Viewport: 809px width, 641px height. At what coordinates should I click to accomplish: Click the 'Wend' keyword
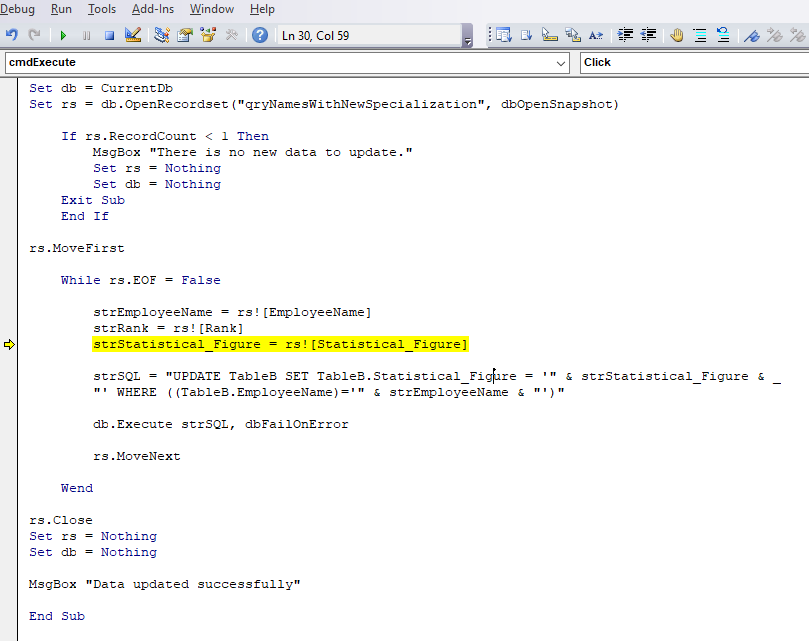77,488
